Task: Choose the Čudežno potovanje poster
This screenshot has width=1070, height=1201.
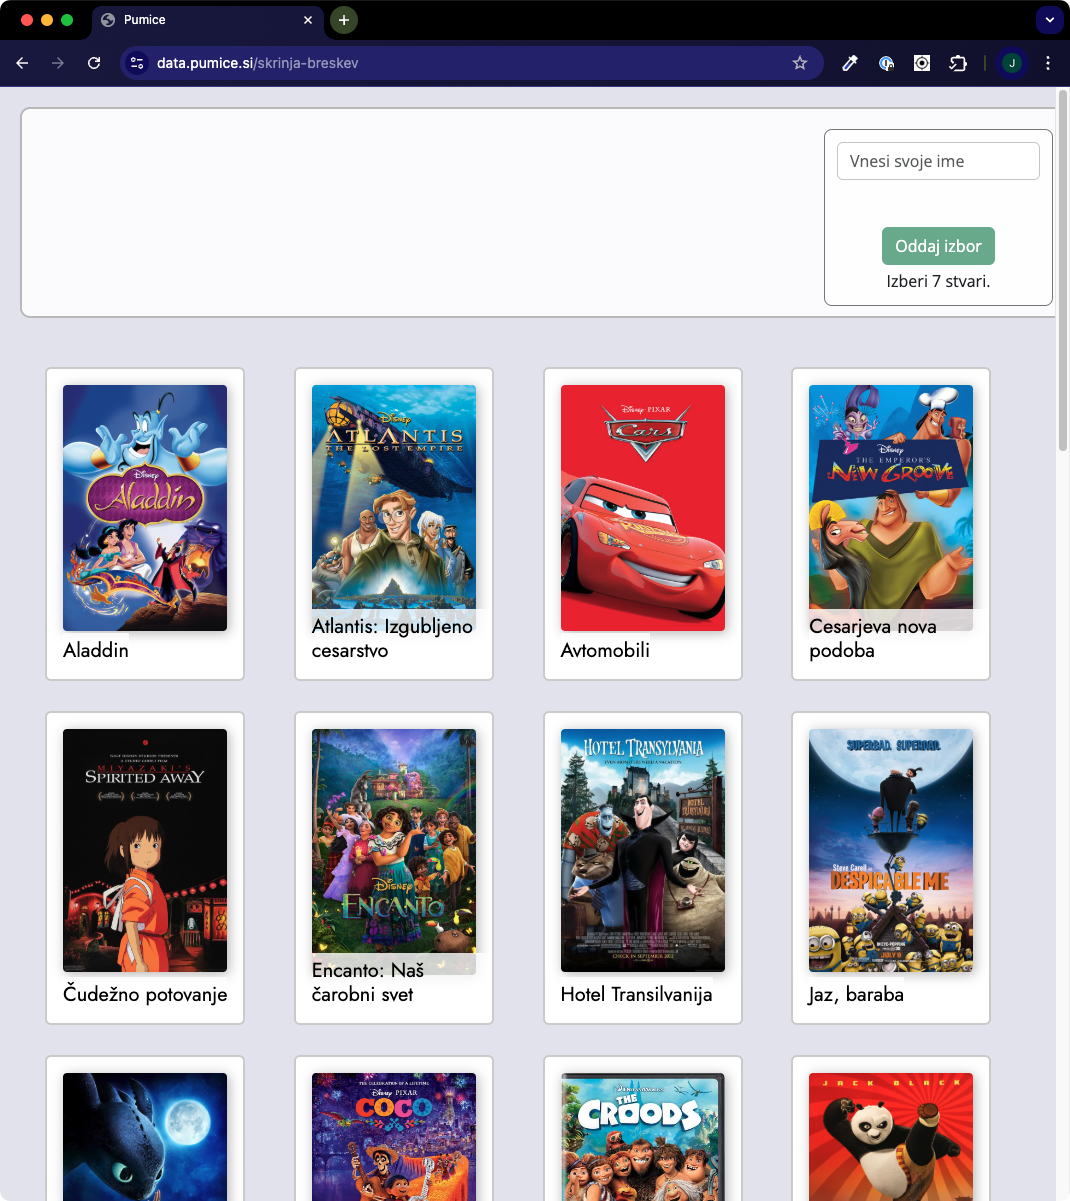Action: [x=145, y=851]
